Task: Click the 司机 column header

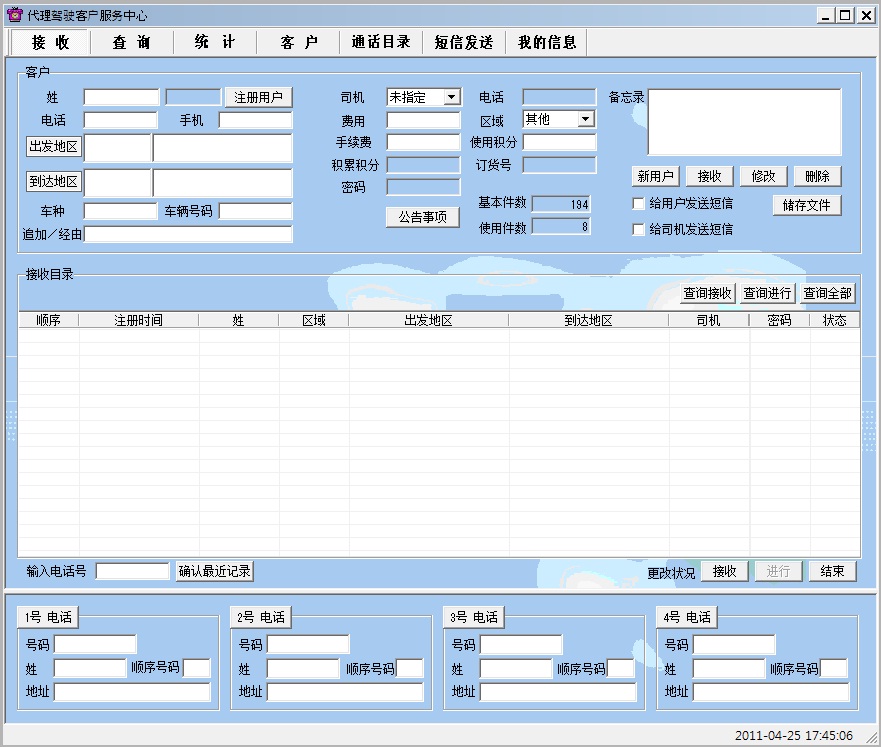Action: click(709, 320)
